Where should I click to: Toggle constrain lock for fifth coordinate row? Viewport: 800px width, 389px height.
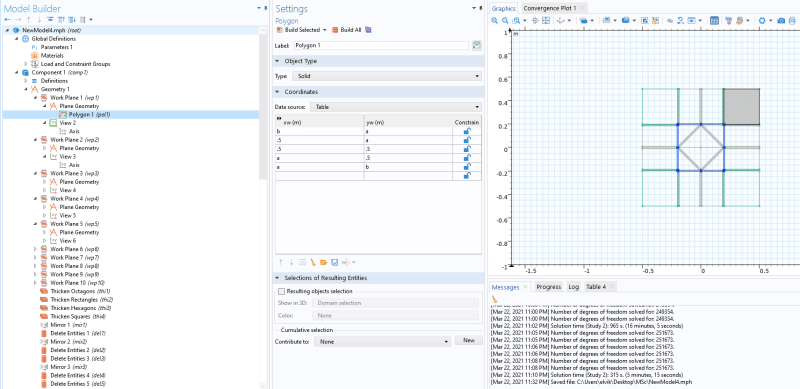(467, 167)
